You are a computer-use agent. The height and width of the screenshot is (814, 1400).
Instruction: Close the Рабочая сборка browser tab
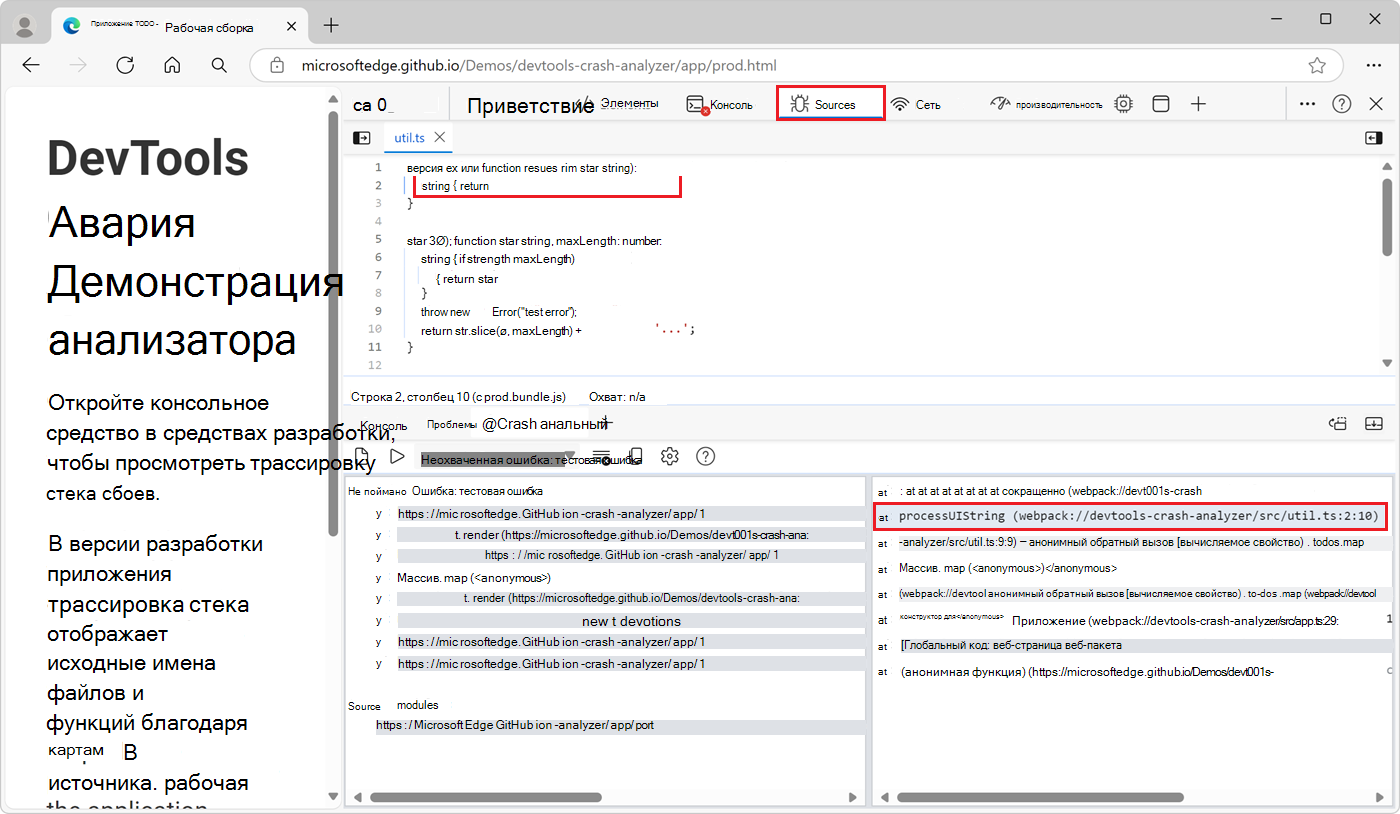[290, 25]
